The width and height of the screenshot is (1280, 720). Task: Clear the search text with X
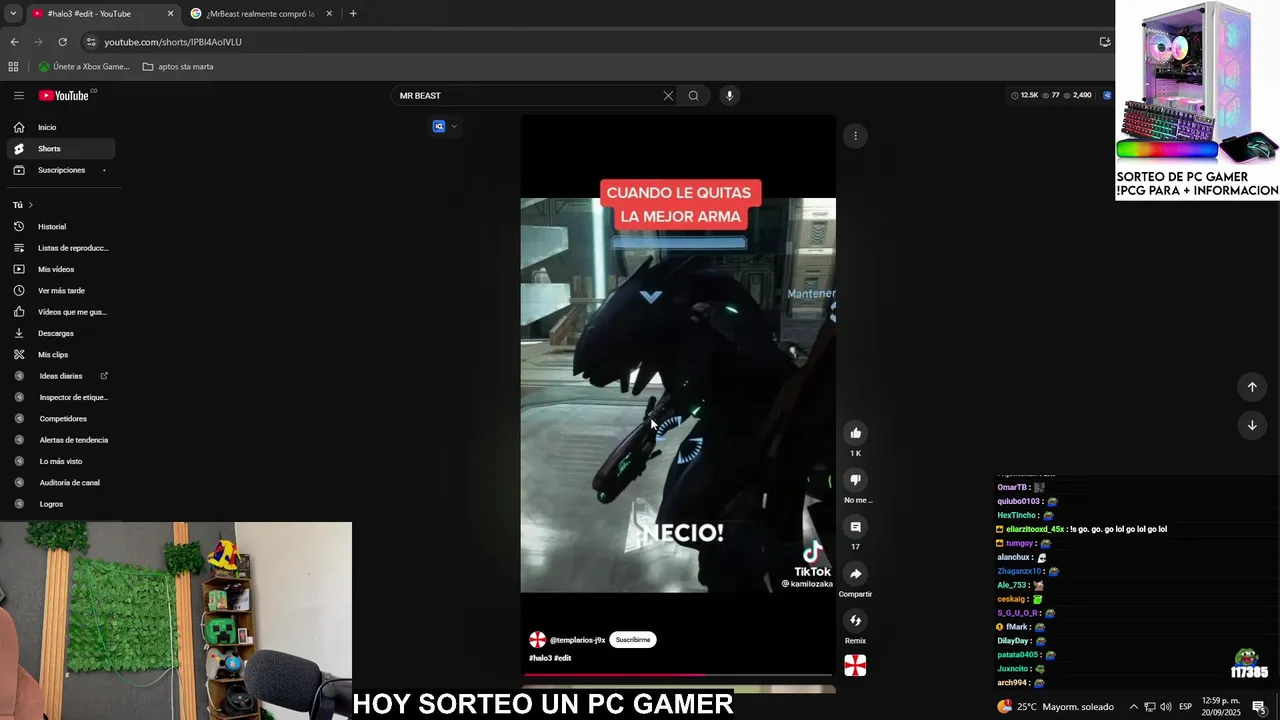668,96
